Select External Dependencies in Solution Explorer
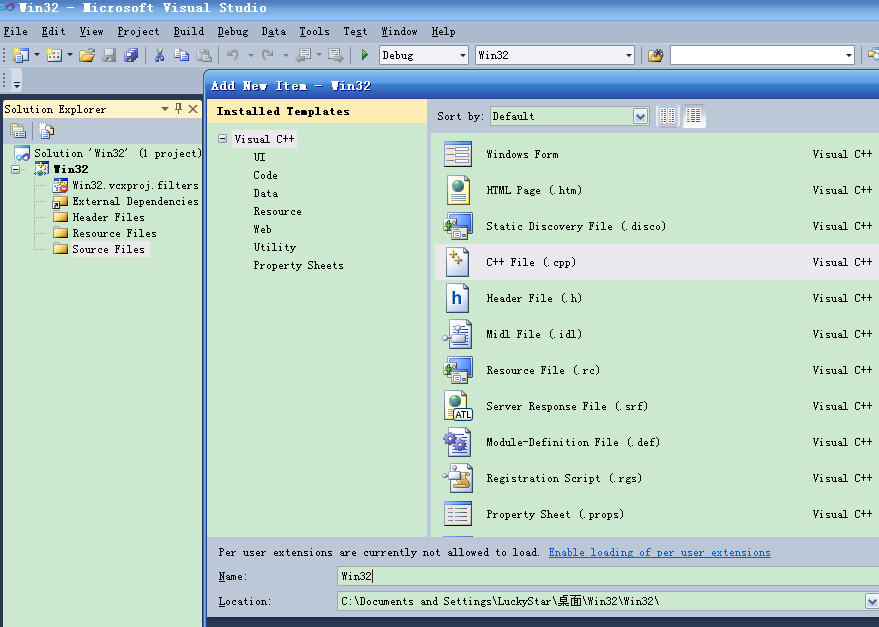The width and height of the screenshot is (879, 627). click(x=135, y=201)
